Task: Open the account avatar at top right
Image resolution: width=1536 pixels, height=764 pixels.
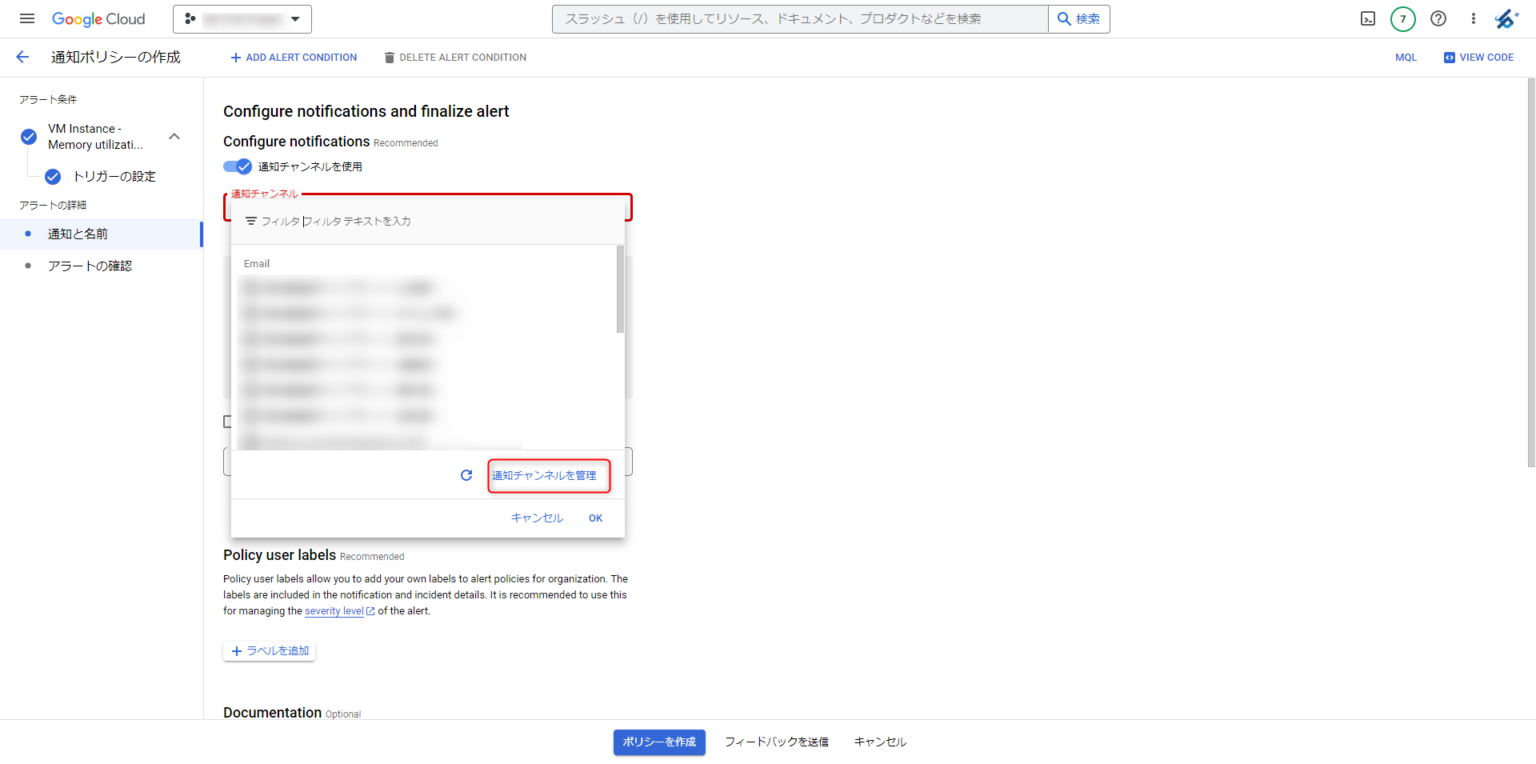Action: point(1508,17)
